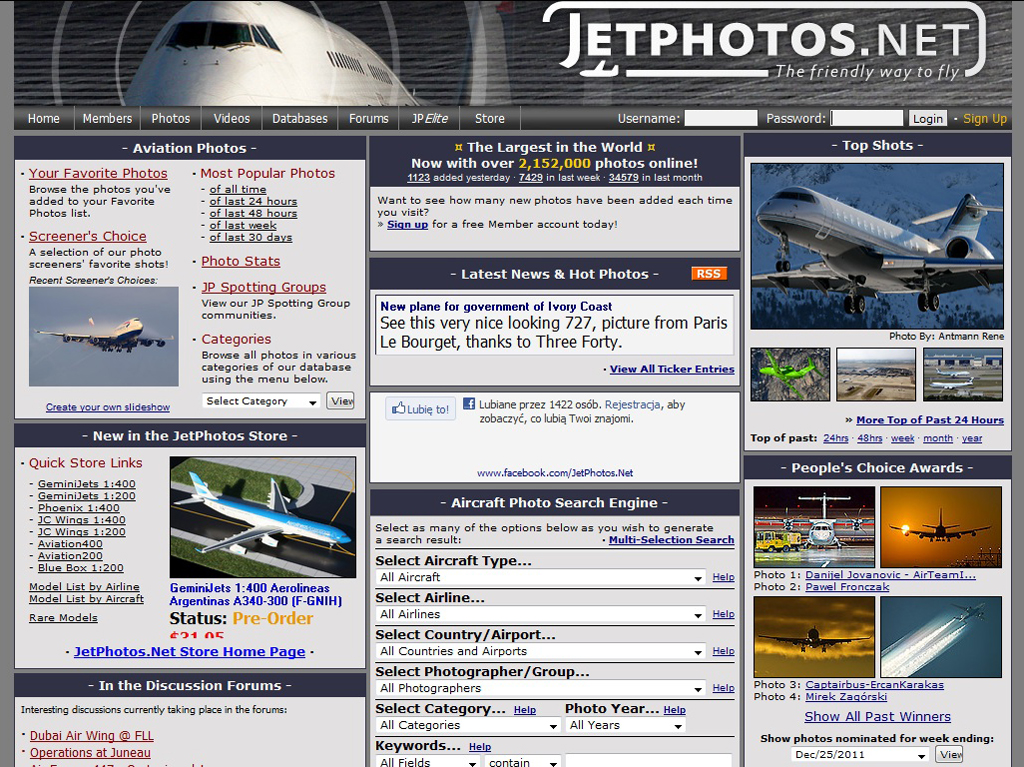This screenshot has width=1024, height=767.
Task: Click the Password input field
Action: tap(867, 118)
